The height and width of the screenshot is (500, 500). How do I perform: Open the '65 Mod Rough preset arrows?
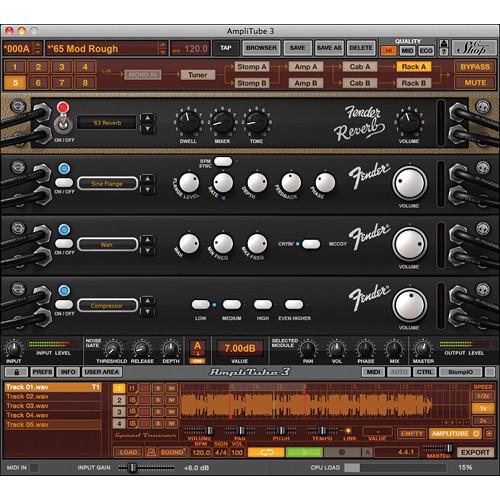(162, 49)
